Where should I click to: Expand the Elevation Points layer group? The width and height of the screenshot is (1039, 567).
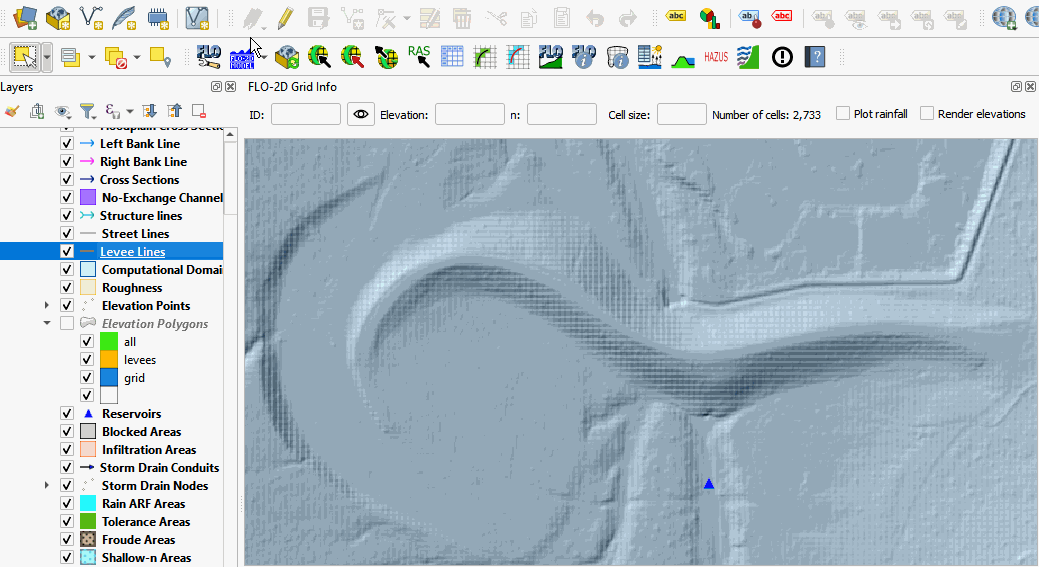pos(46,306)
